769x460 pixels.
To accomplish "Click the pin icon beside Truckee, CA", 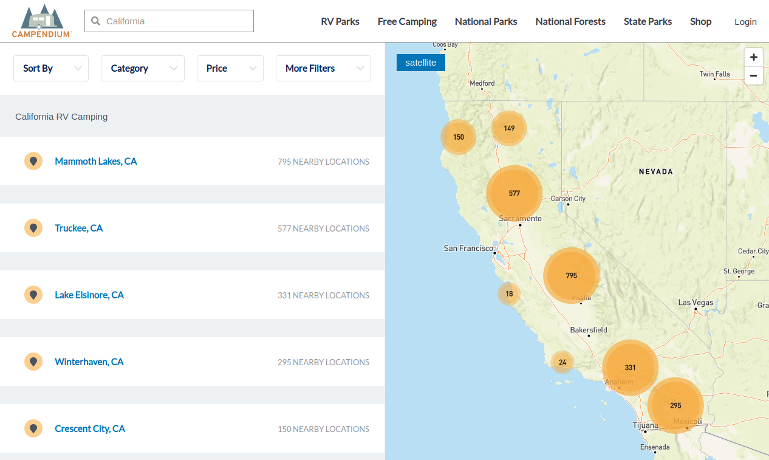I will click(33, 228).
